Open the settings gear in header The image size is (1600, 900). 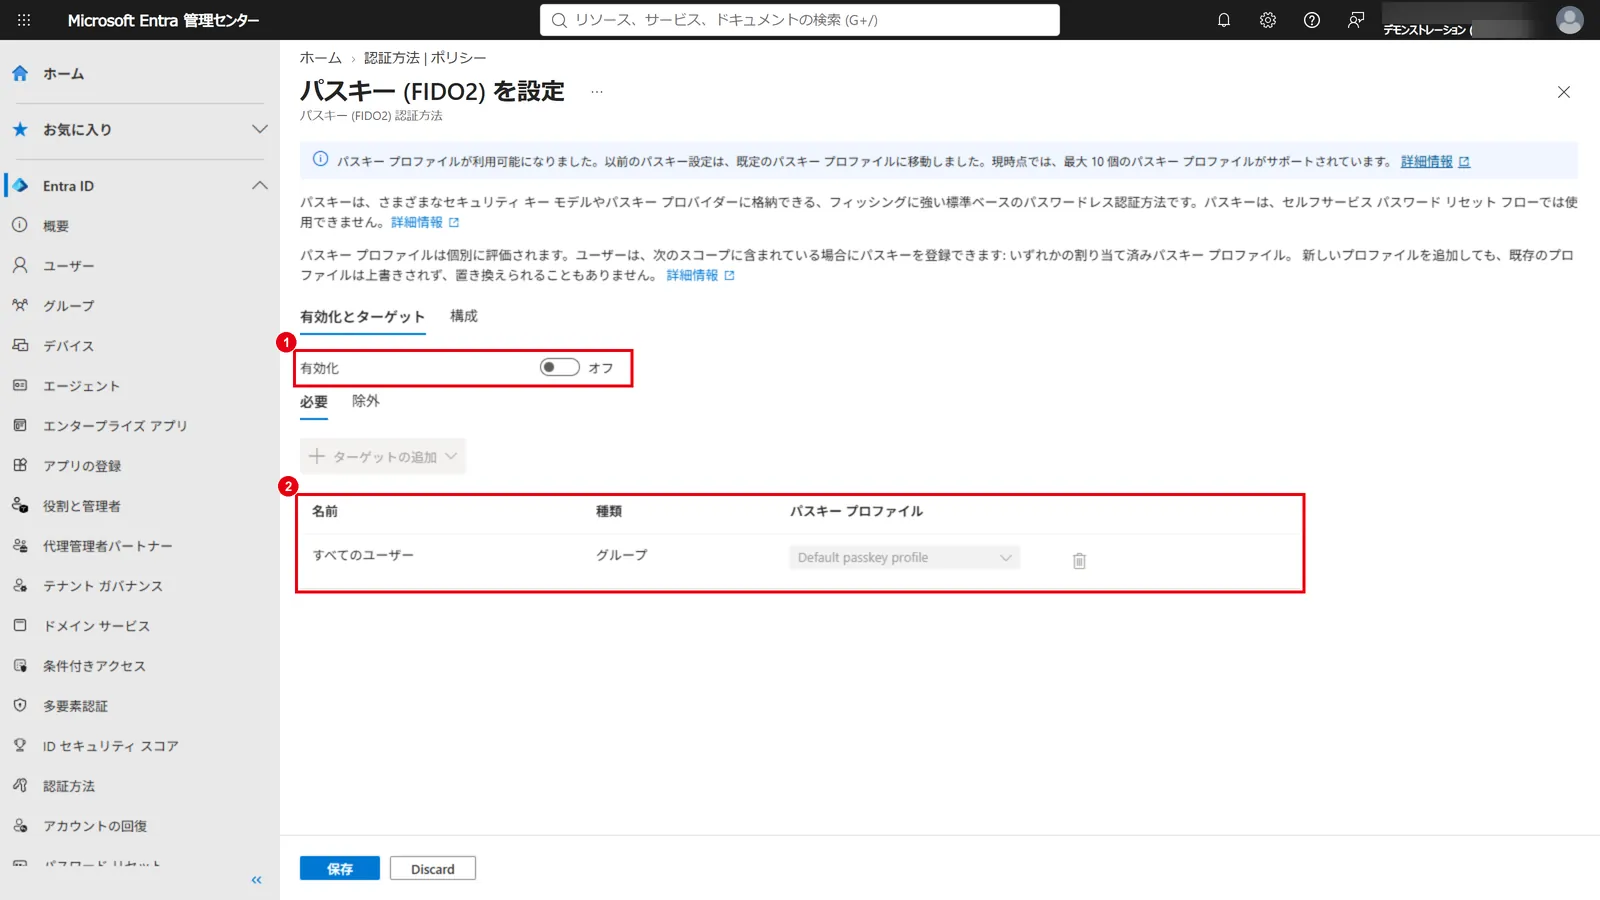(x=1268, y=20)
